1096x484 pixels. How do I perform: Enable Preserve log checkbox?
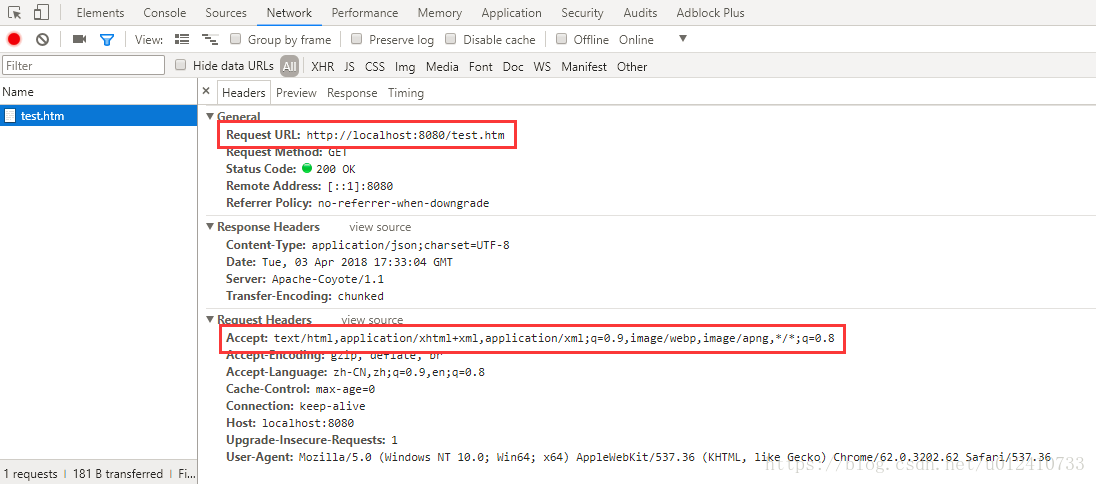click(356, 39)
